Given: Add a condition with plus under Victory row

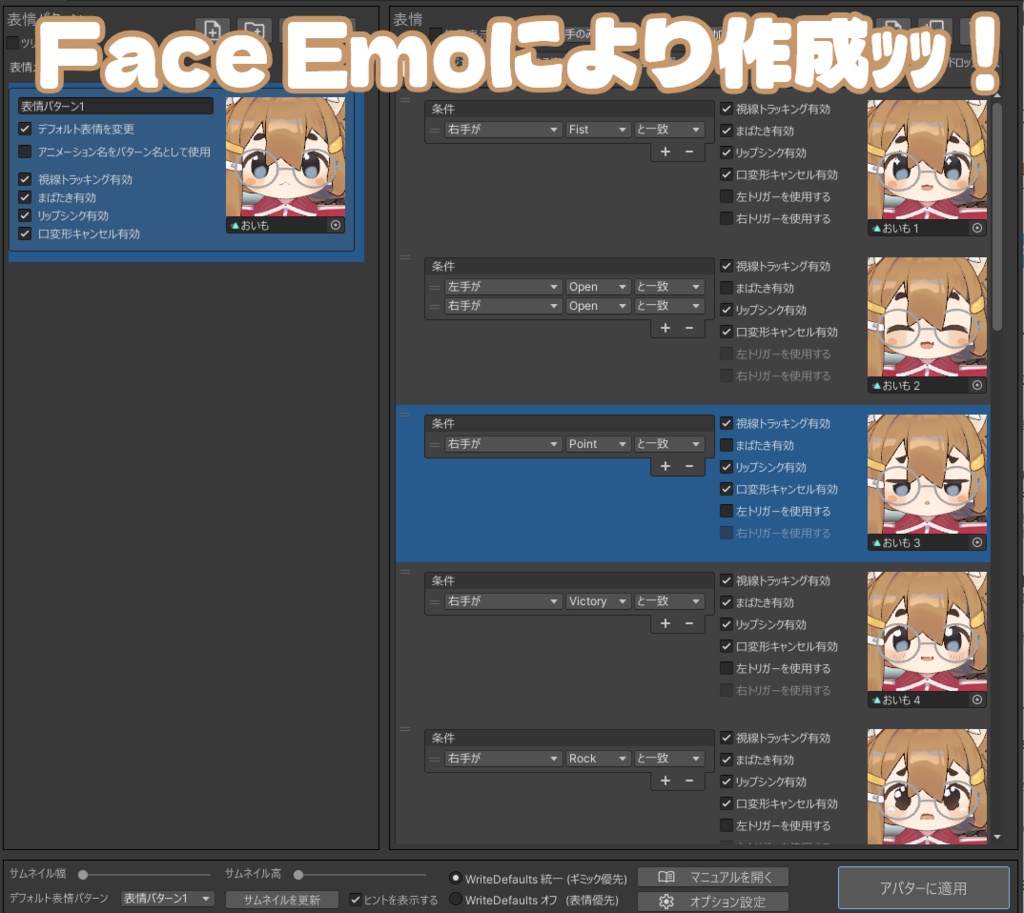Looking at the screenshot, I should pyautogui.click(x=665, y=623).
